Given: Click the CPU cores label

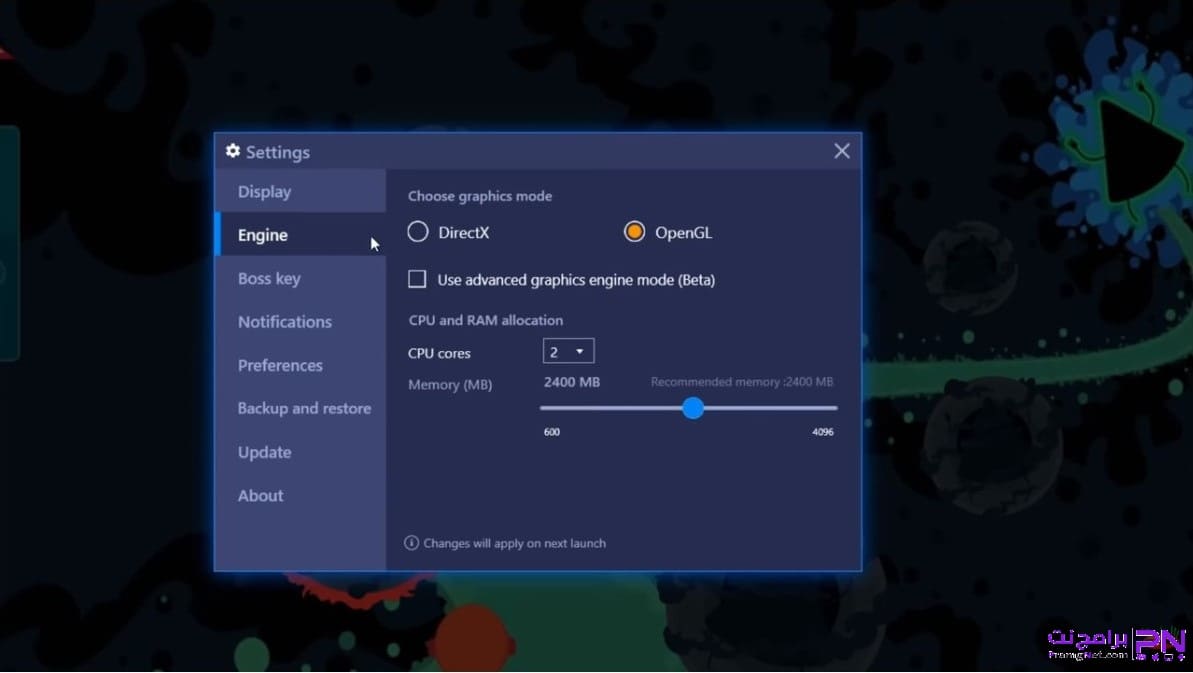Looking at the screenshot, I should (439, 353).
